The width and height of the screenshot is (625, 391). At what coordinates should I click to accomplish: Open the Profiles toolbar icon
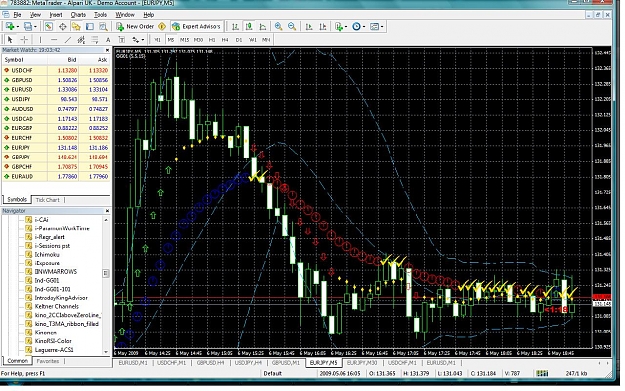click(28, 27)
